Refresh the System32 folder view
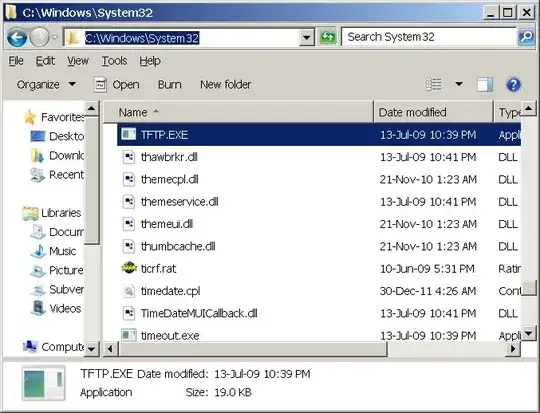The height and width of the screenshot is (413, 540). coord(328,37)
